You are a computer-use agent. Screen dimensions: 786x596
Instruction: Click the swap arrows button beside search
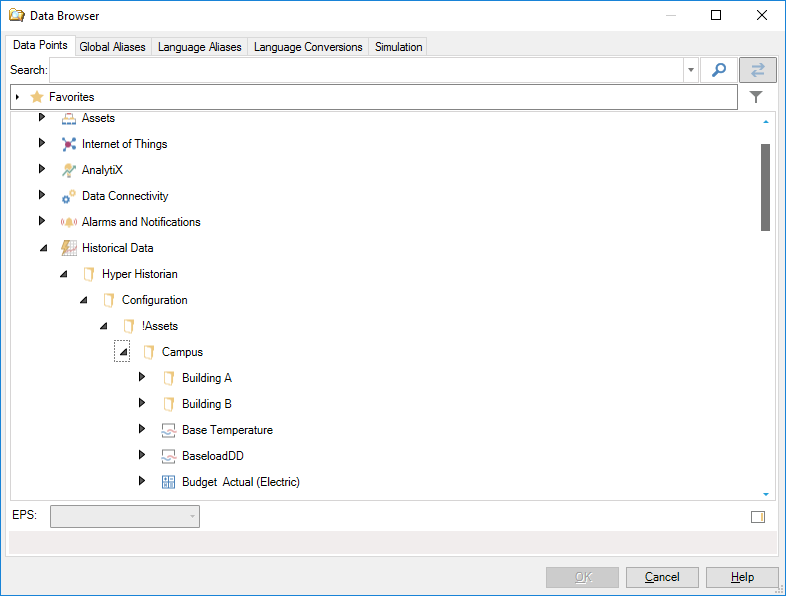(x=757, y=70)
